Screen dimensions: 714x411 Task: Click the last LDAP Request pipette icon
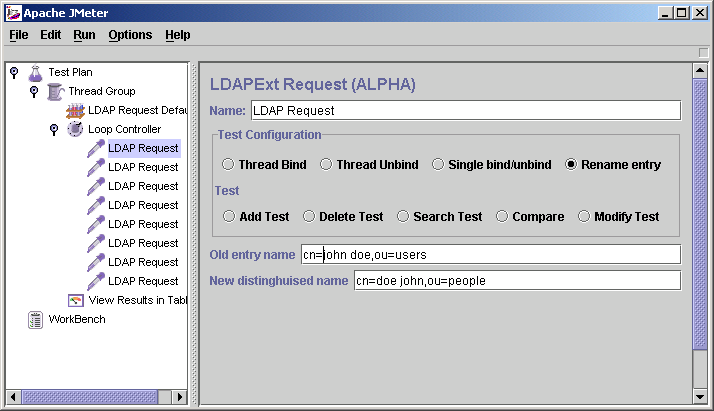96,281
